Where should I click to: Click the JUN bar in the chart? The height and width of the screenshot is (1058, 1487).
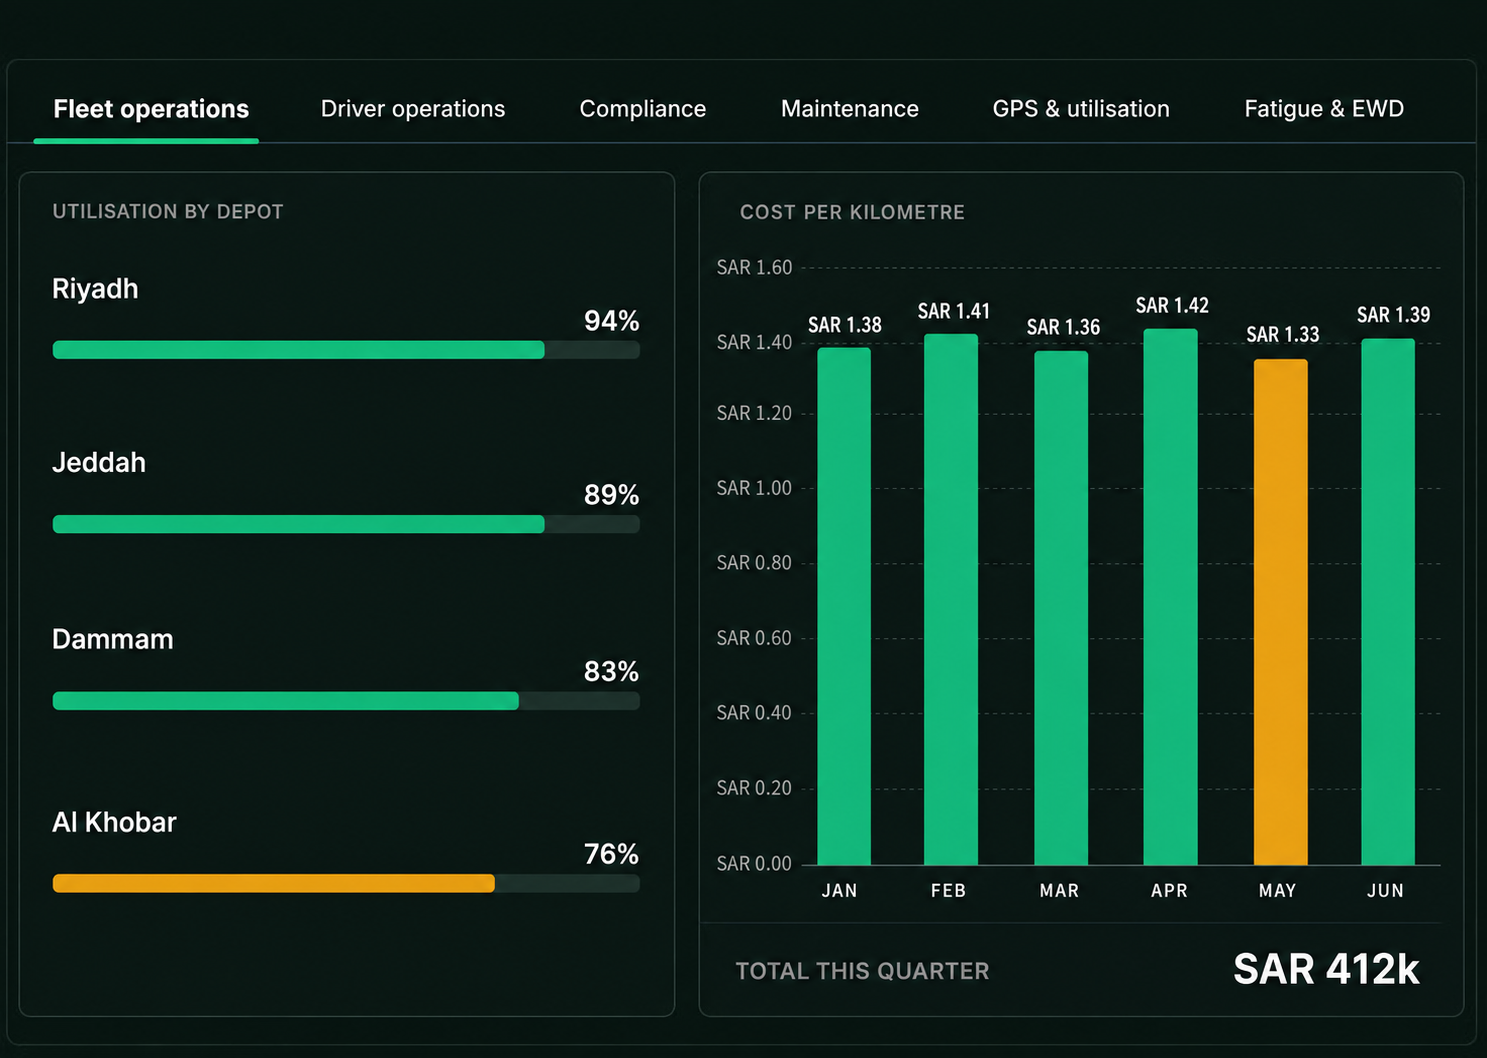(x=1388, y=602)
